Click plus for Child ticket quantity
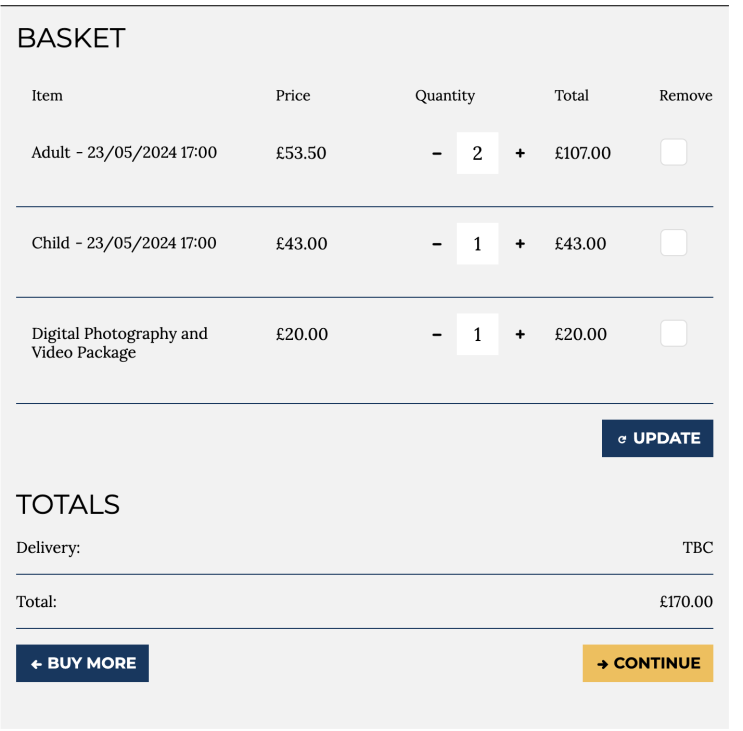The image size is (743, 731). coord(520,244)
